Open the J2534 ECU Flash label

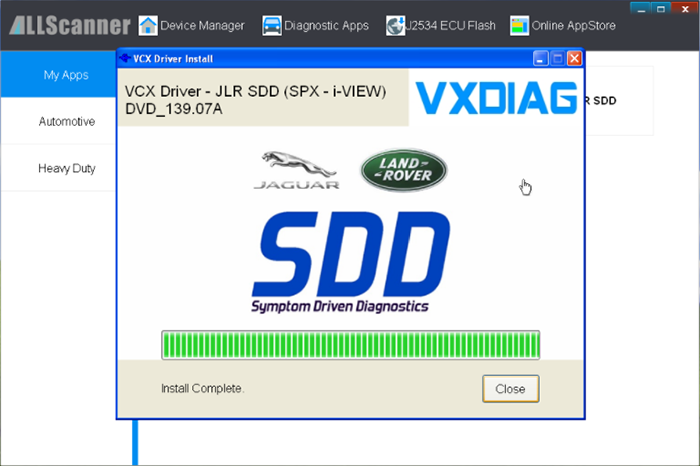450,26
